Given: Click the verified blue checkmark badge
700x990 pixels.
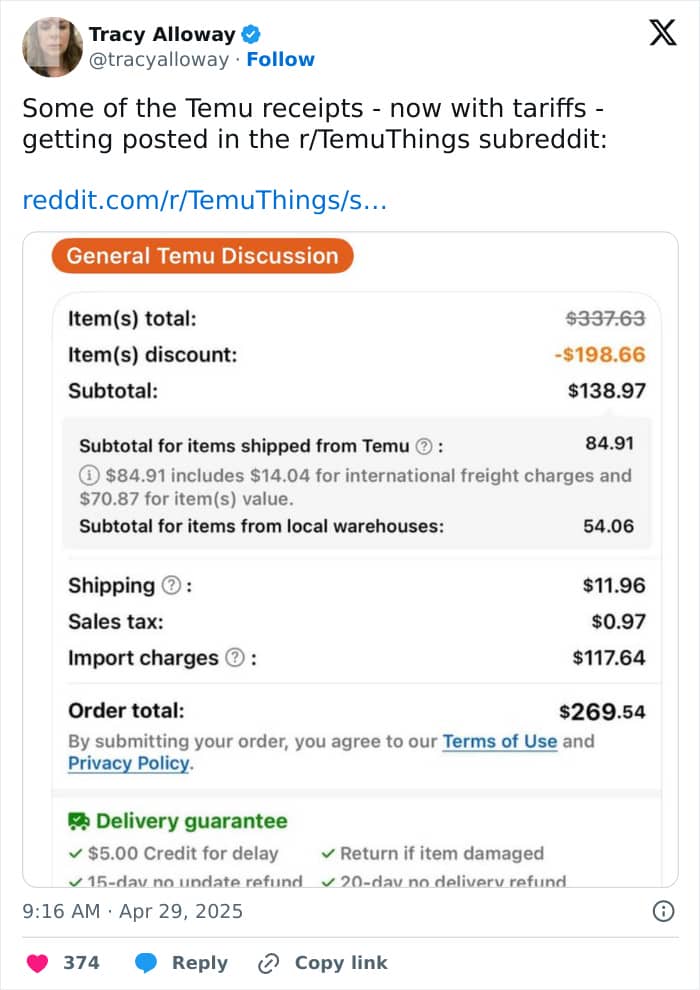Looking at the screenshot, I should tap(252, 33).
